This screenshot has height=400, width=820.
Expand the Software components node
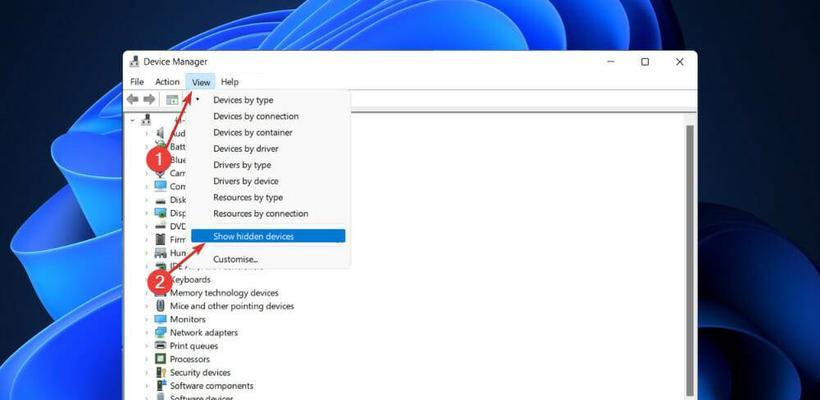point(147,386)
